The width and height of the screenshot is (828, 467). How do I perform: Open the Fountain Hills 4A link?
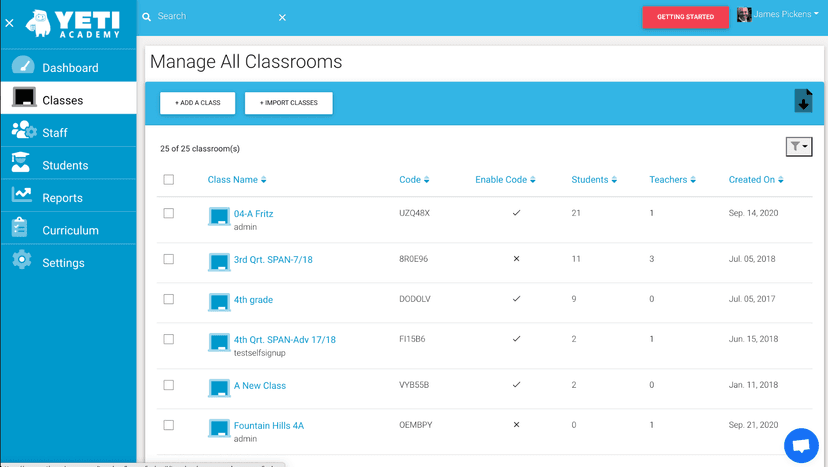[x=269, y=425]
